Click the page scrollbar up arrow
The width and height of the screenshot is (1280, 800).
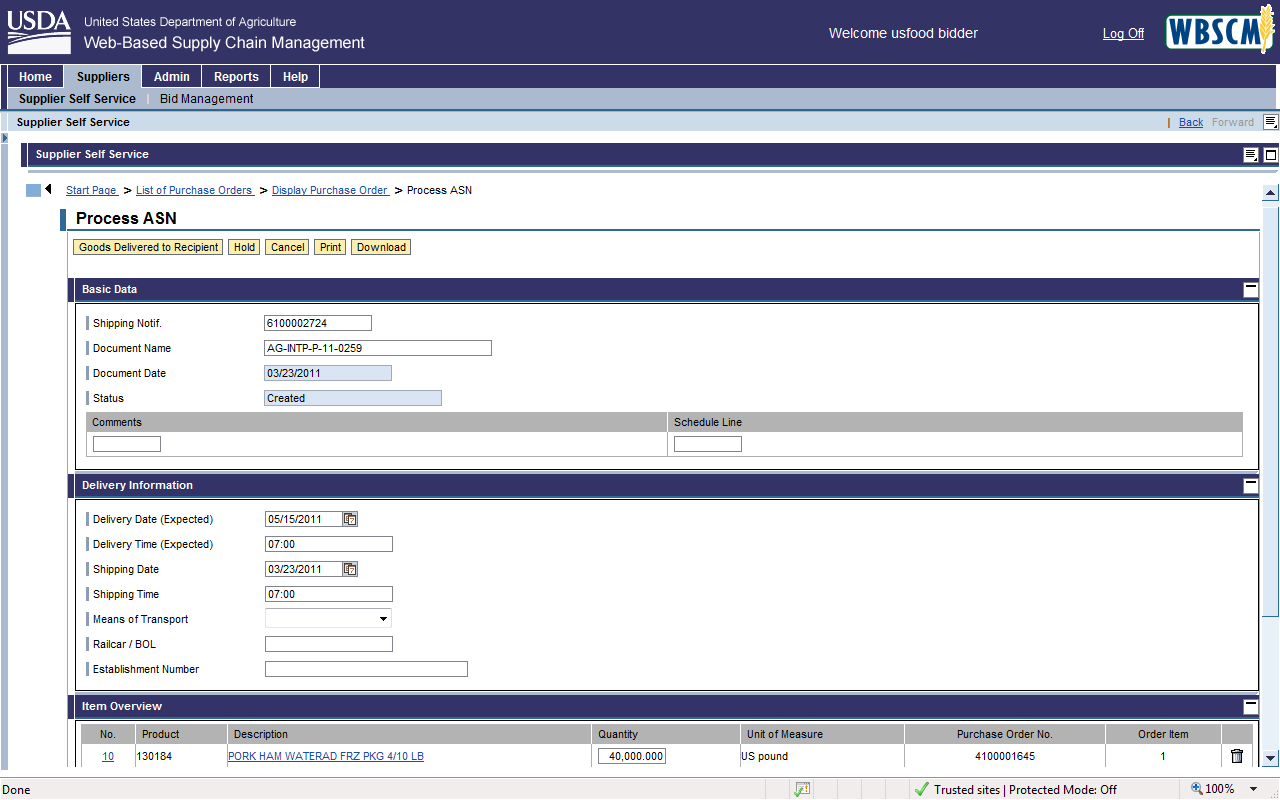tap(1270, 193)
